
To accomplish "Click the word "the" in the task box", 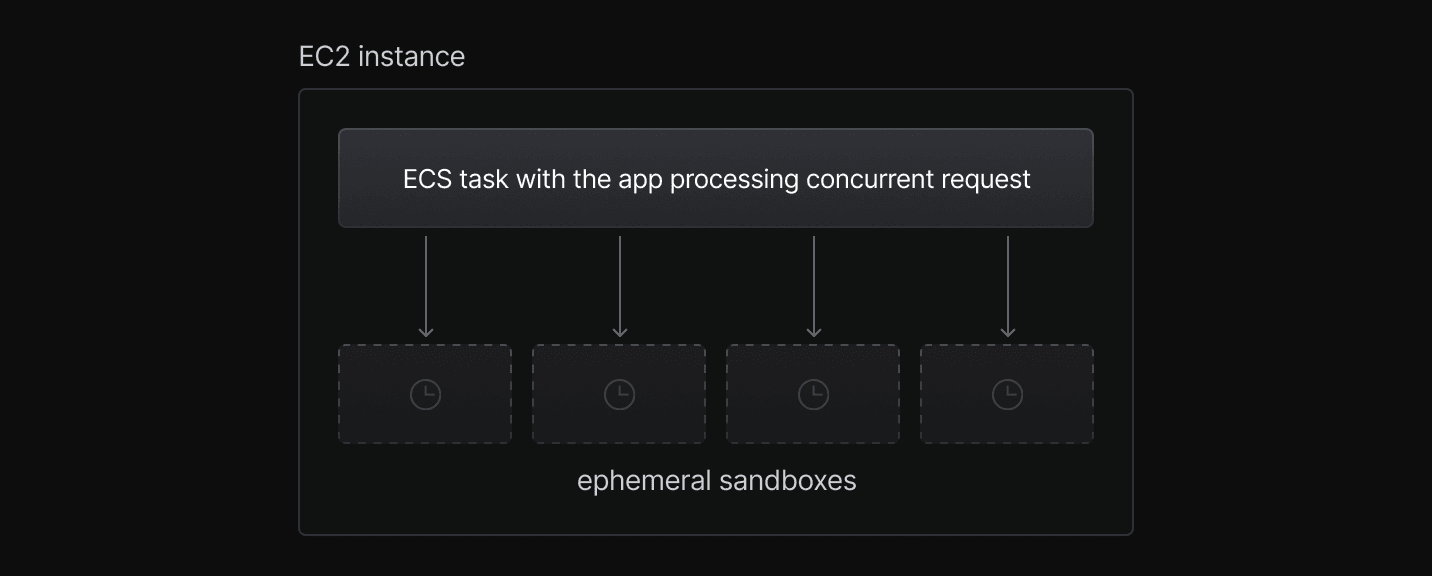I will tap(592, 180).
